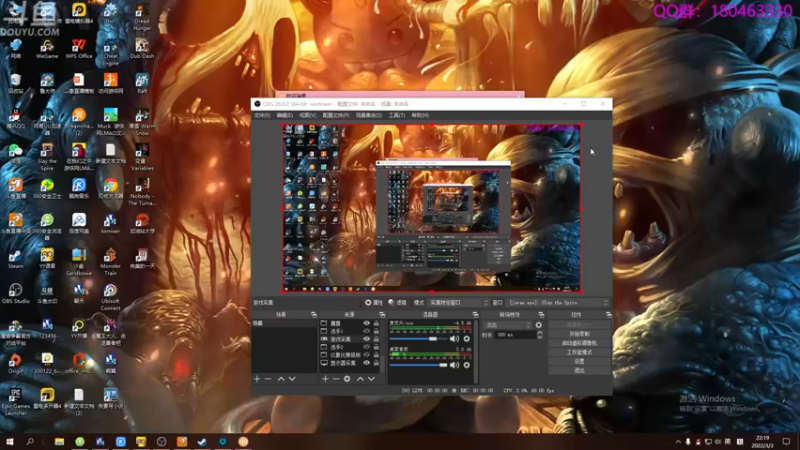
Task: Open the 视图(V) menu in OBS
Action: 308,115
